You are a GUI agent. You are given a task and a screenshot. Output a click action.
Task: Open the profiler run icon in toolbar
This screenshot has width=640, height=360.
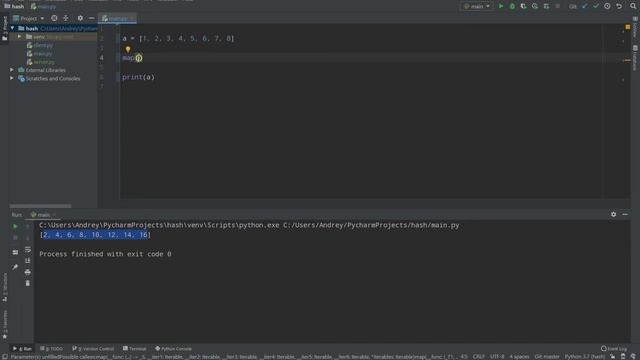click(x=535, y=6)
